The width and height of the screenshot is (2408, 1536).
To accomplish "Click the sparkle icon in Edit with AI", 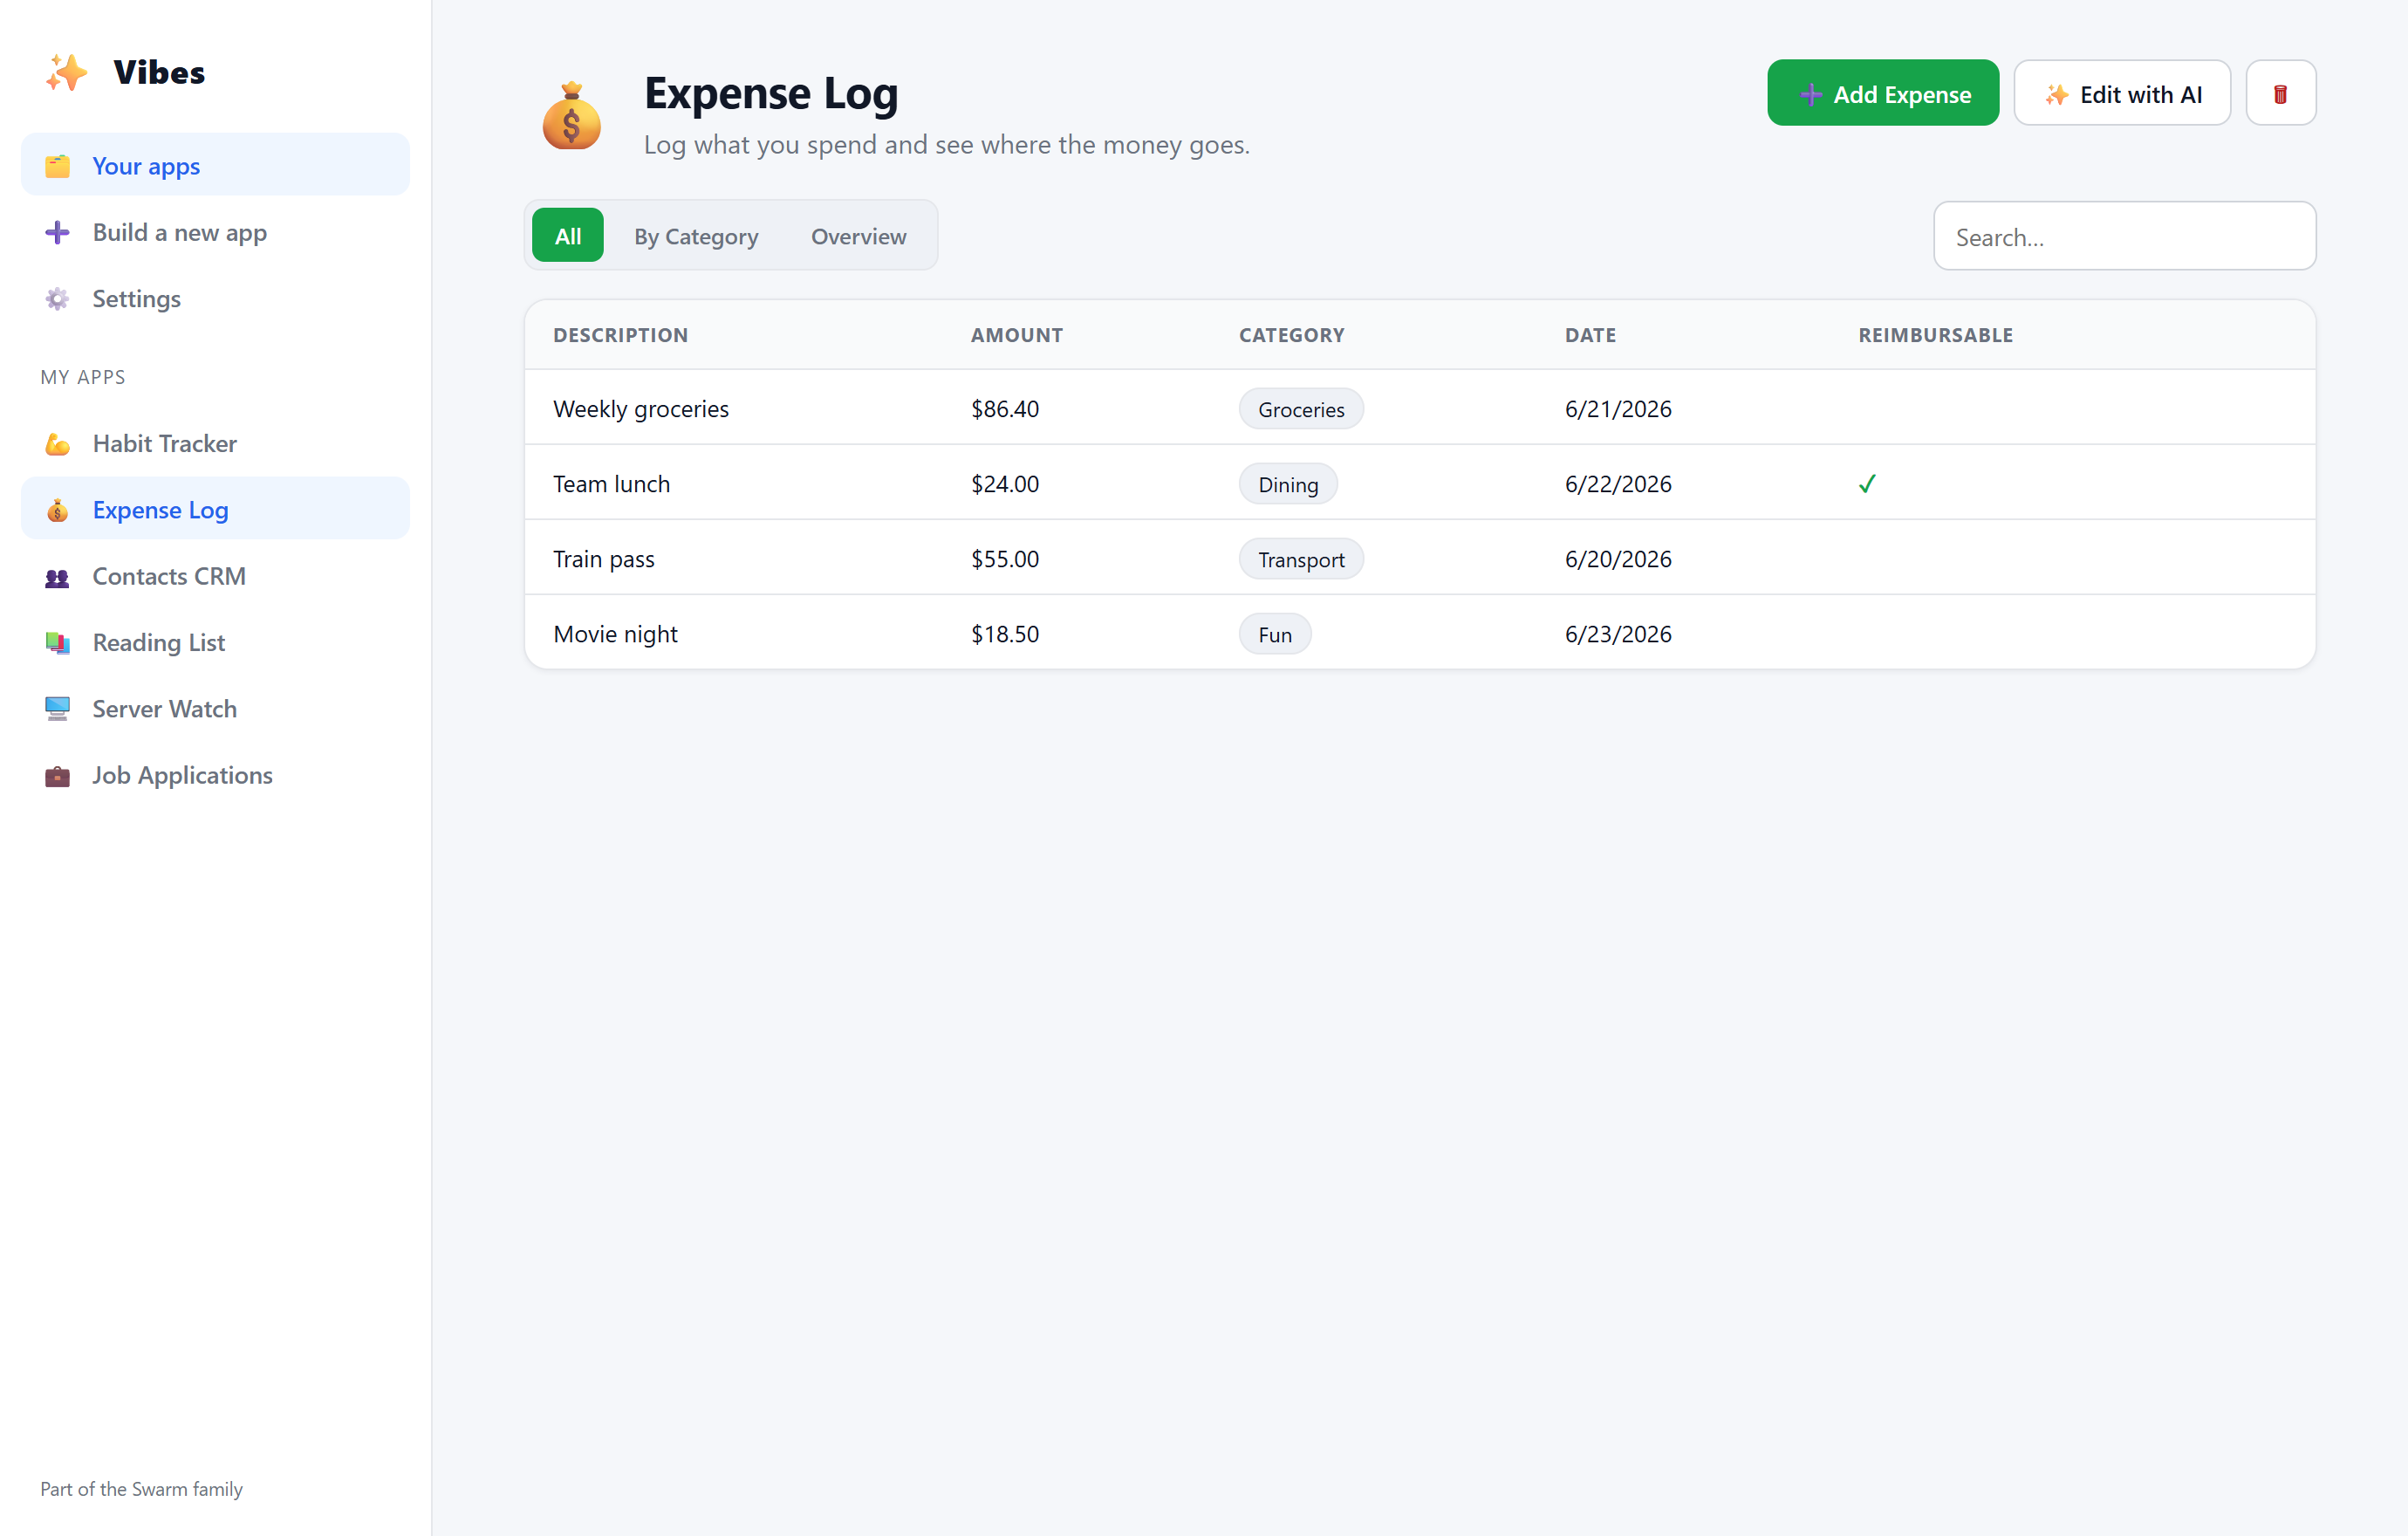I will click(2056, 95).
